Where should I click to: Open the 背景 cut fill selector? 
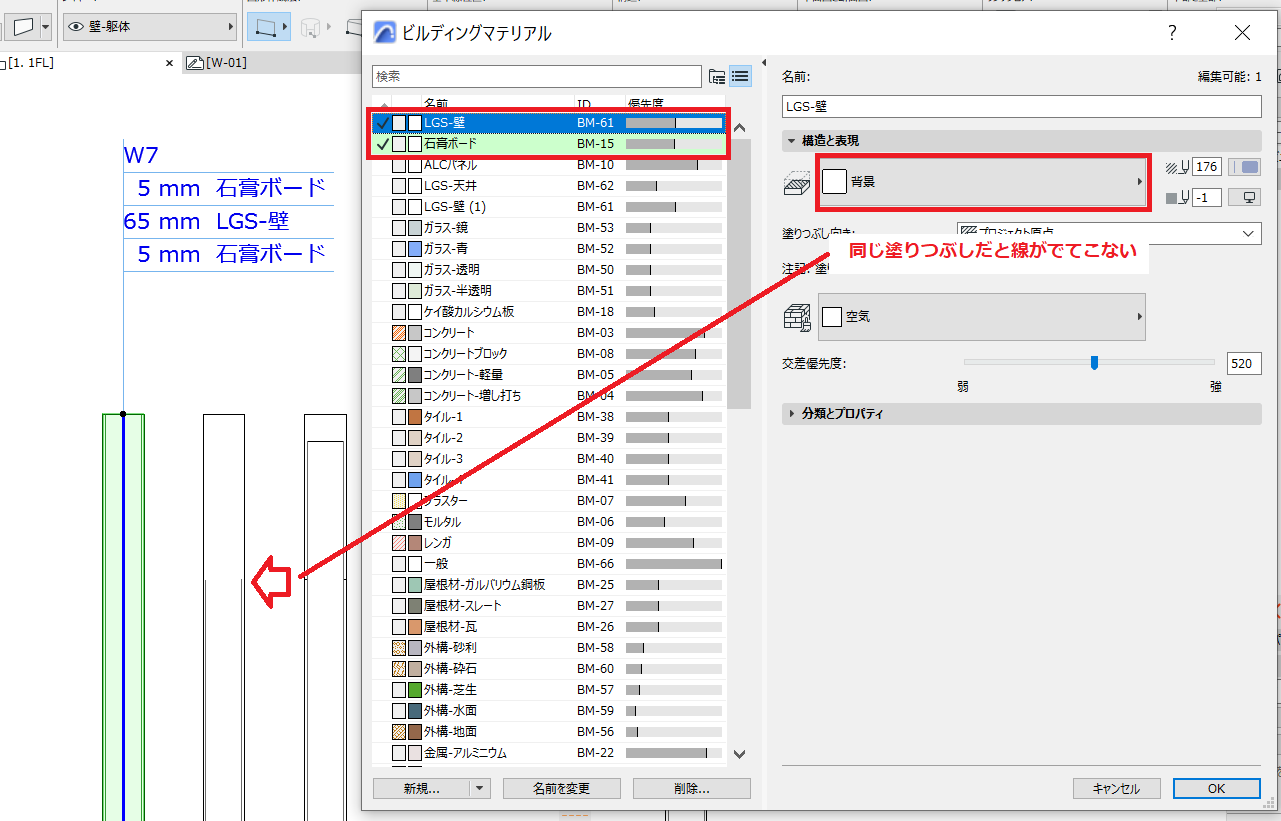(x=982, y=183)
